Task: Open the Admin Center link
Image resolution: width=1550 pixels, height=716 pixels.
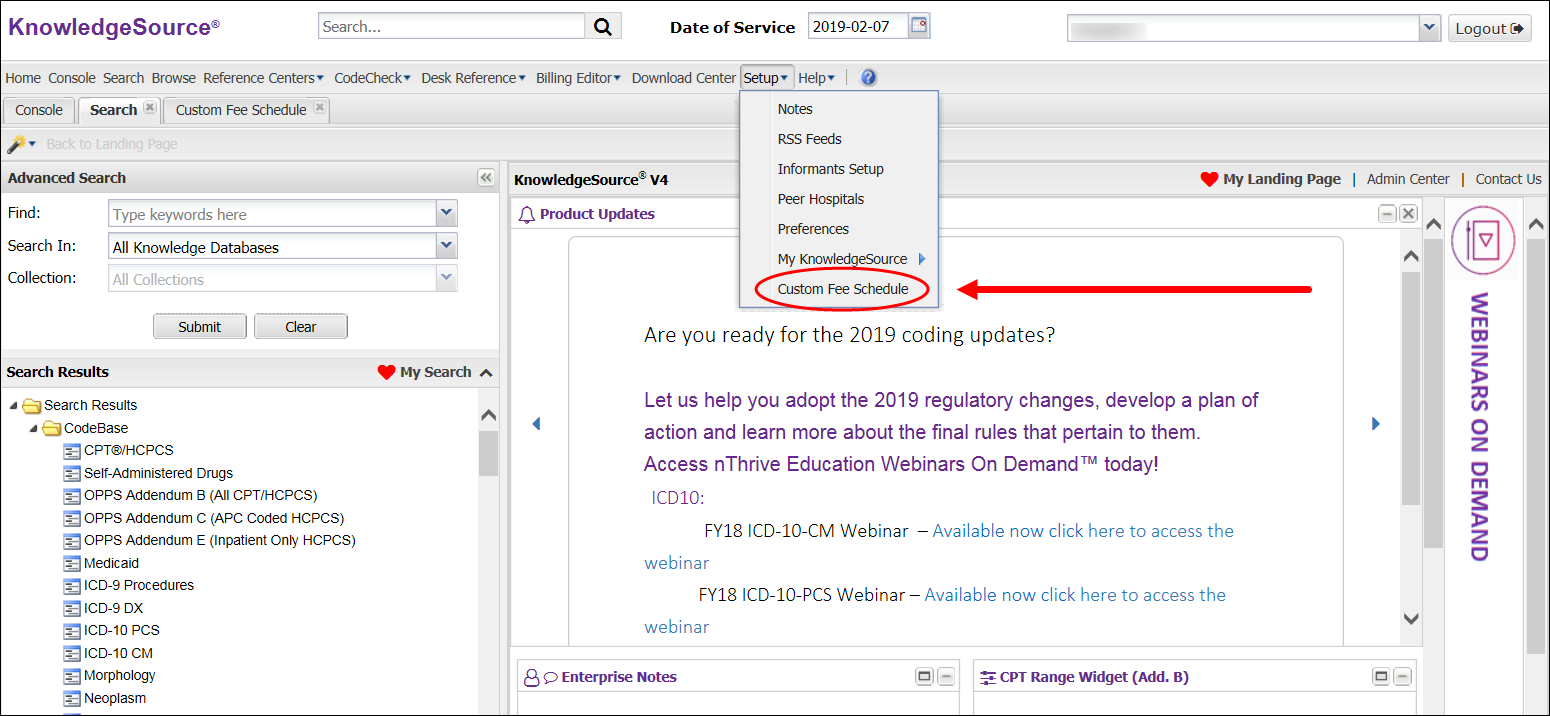Action: click(1407, 179)
